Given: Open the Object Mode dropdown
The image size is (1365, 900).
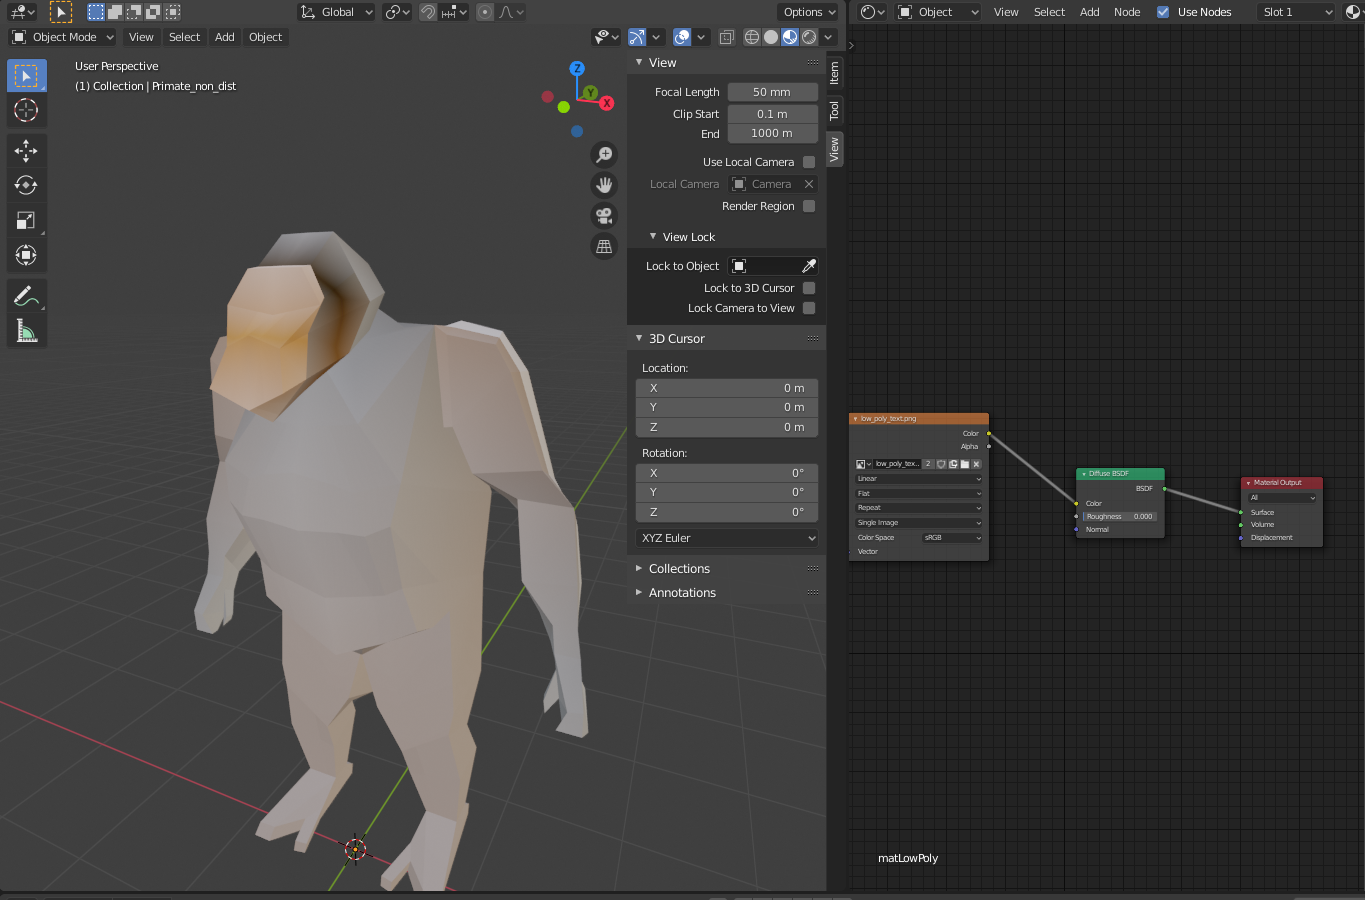Looking at the screenshot, I should coord(63,37).
